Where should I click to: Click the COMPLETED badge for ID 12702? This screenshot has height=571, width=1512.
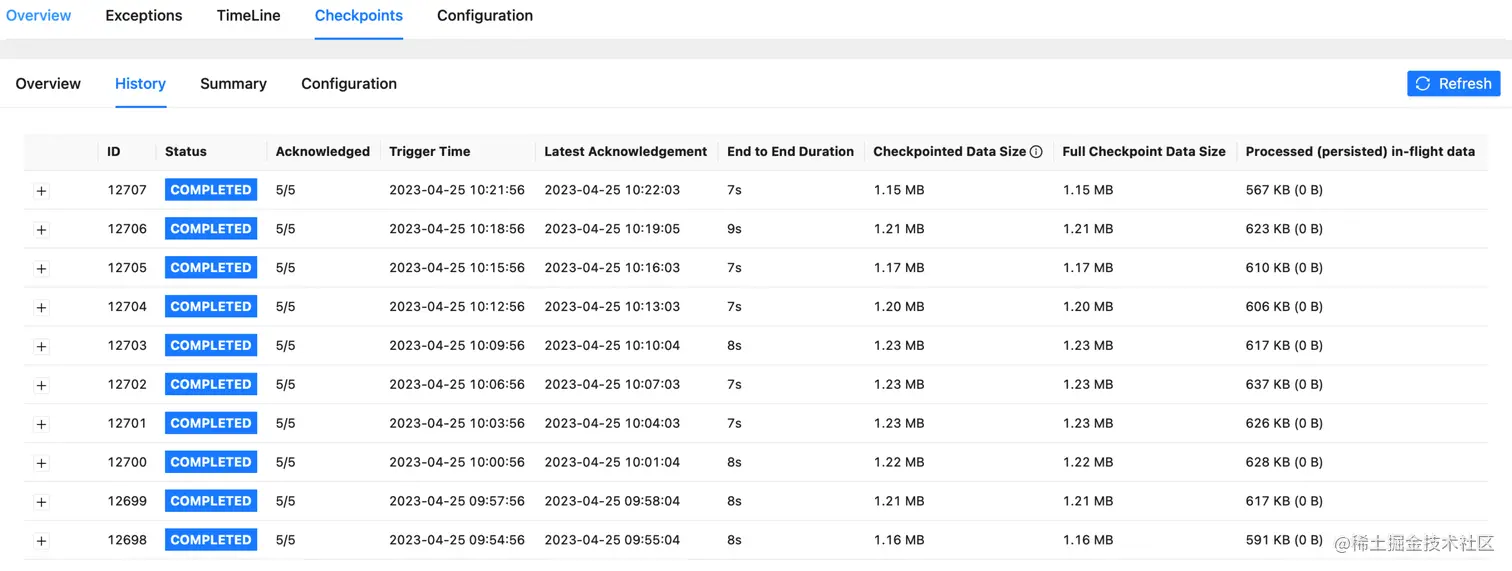[211, 385]
